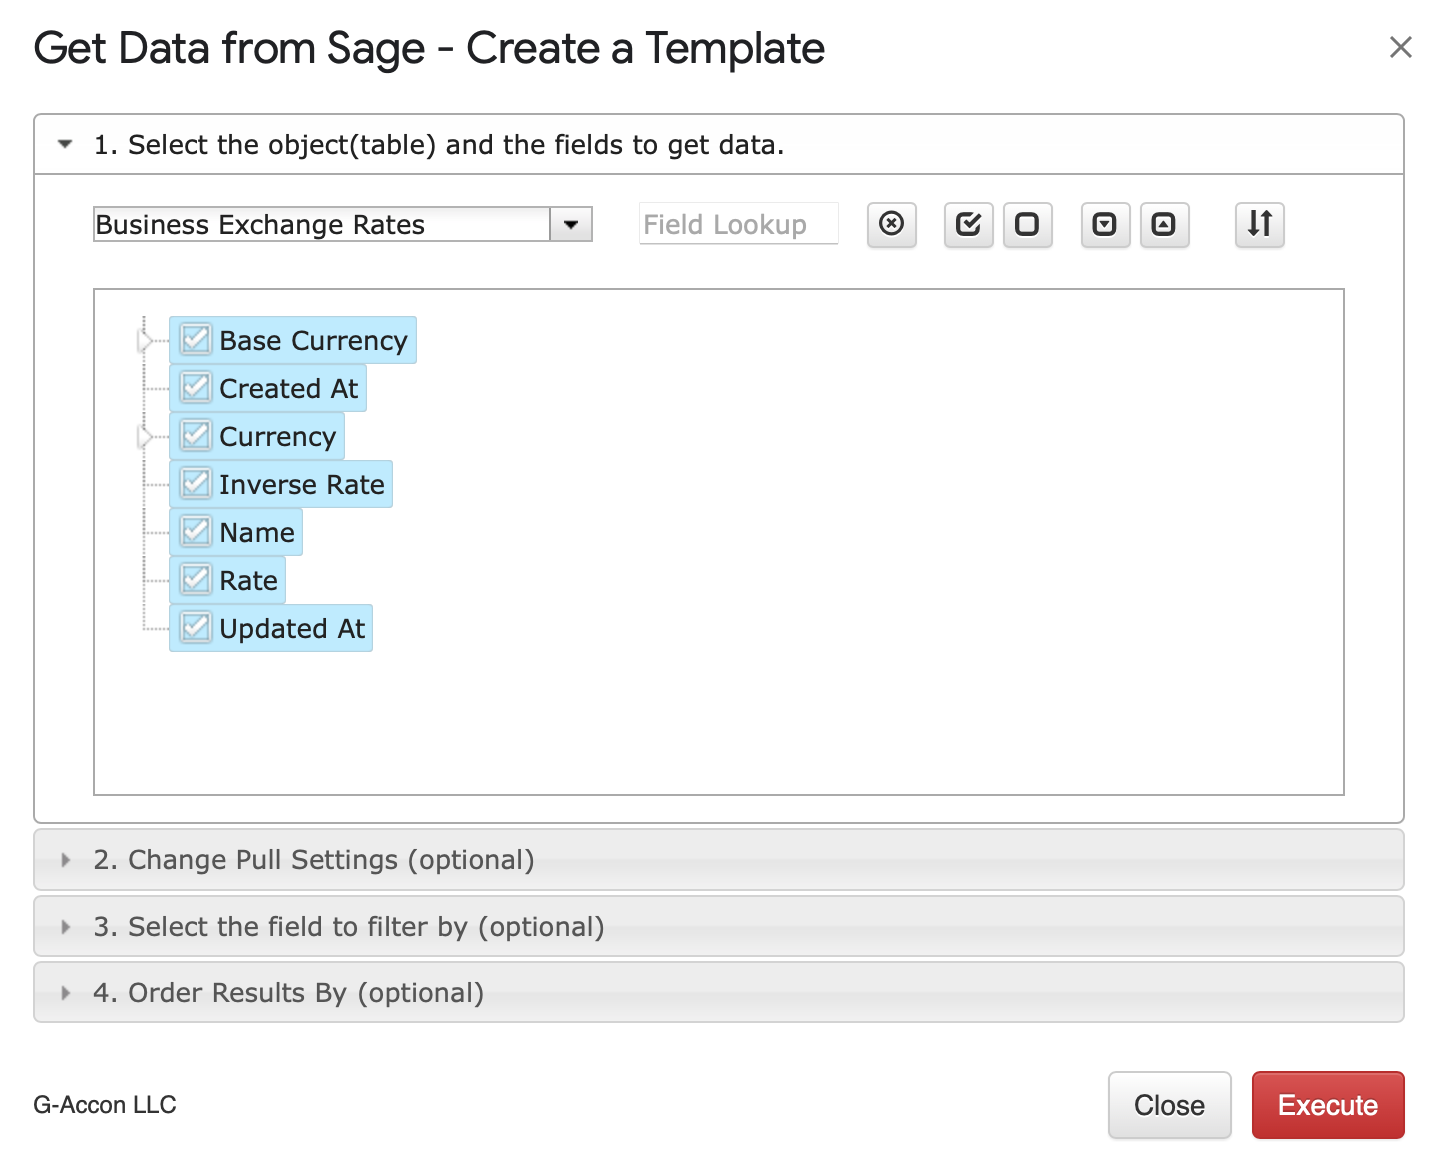1444x1168 pixels.
Task: Close the dialog with the X icon
Action: click(1400, 47)
